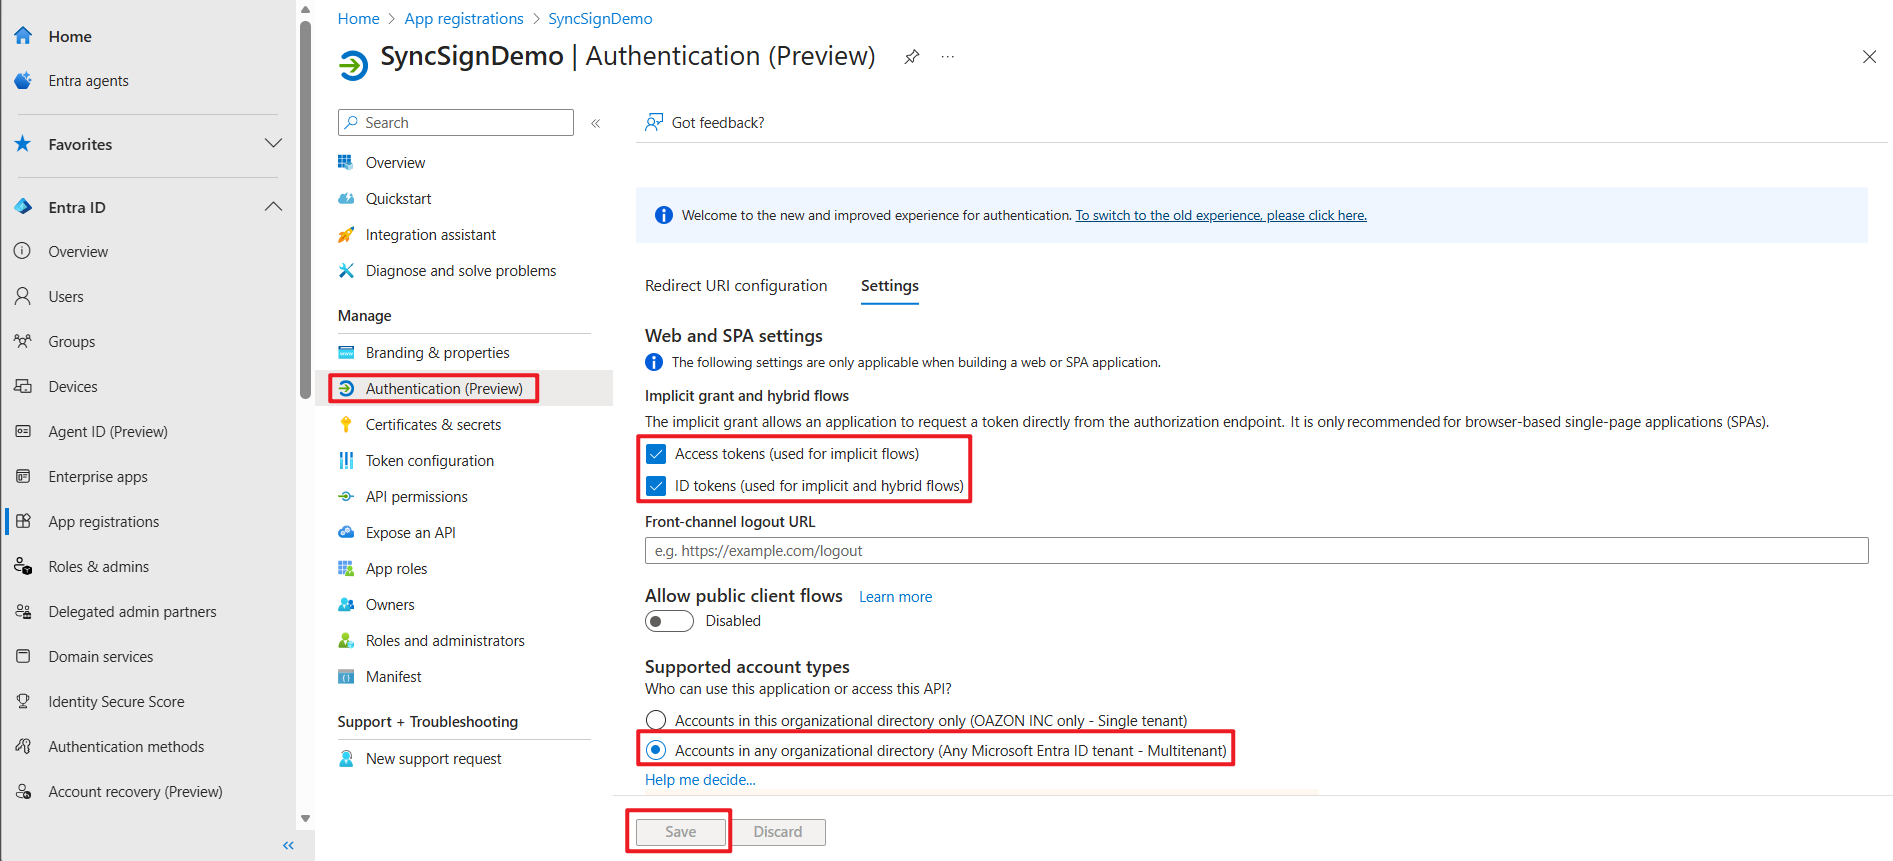Viewport: 1893px width, 861px height.
Task: Select single tenant accounts radio option
Action: point(656,720)
